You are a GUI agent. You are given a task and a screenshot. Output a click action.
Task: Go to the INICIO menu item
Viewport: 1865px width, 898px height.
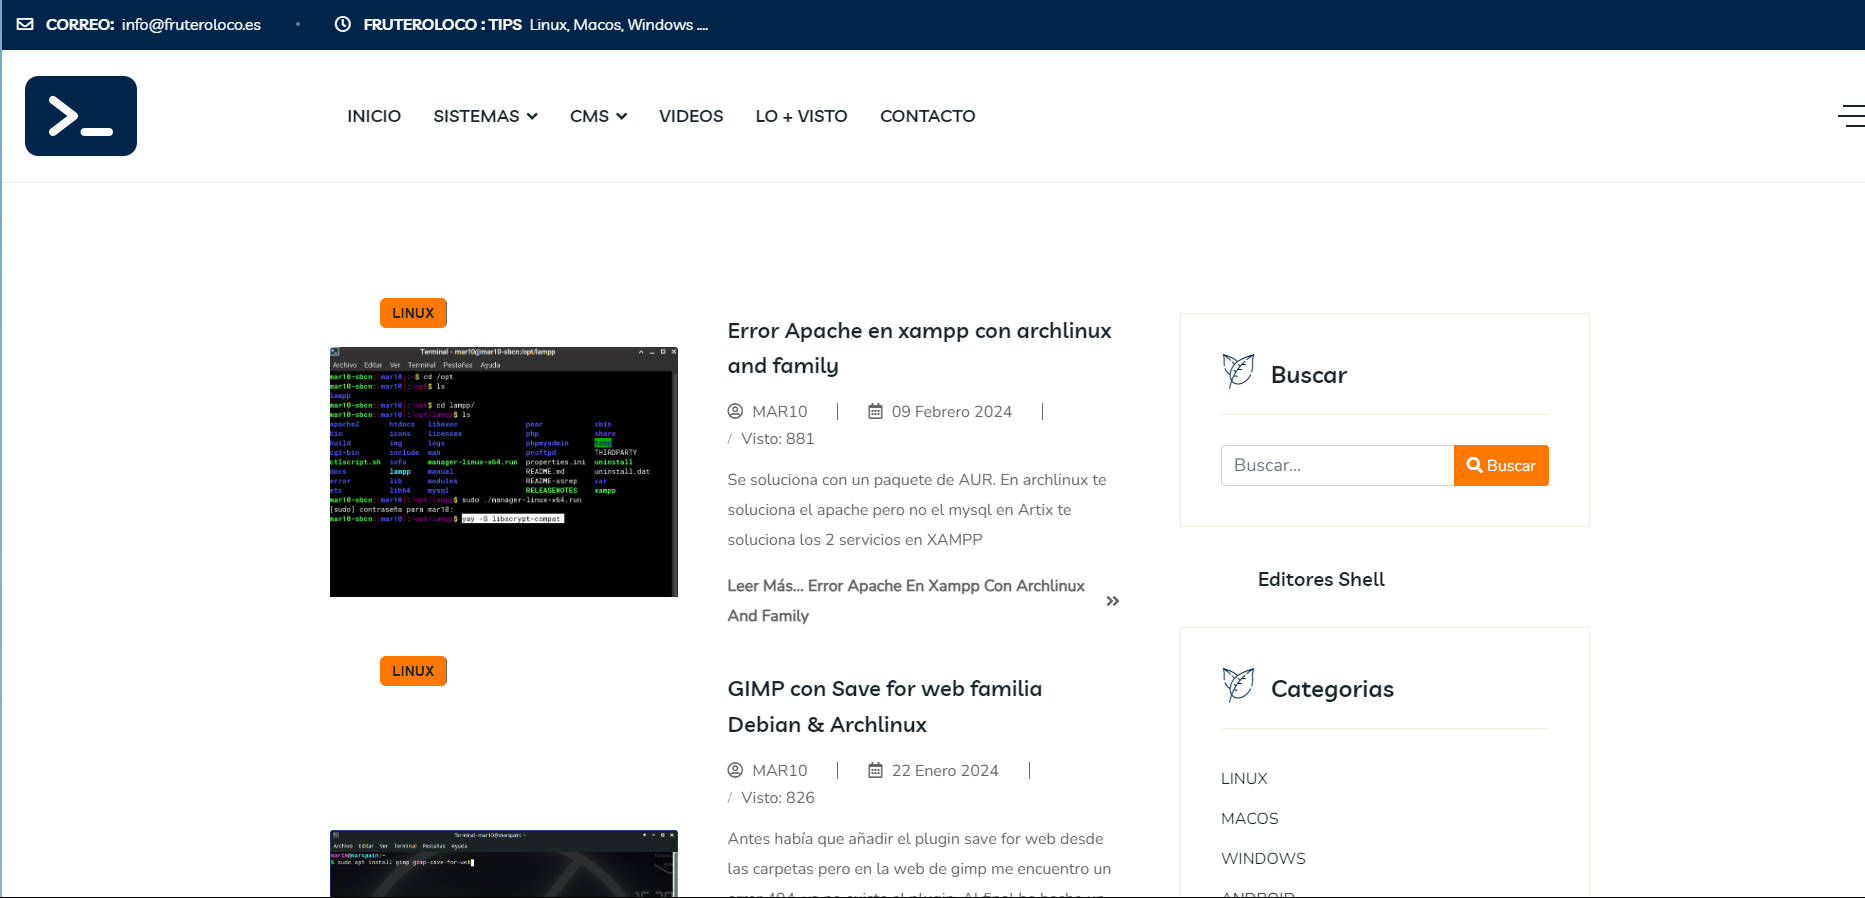click(374, 116)
